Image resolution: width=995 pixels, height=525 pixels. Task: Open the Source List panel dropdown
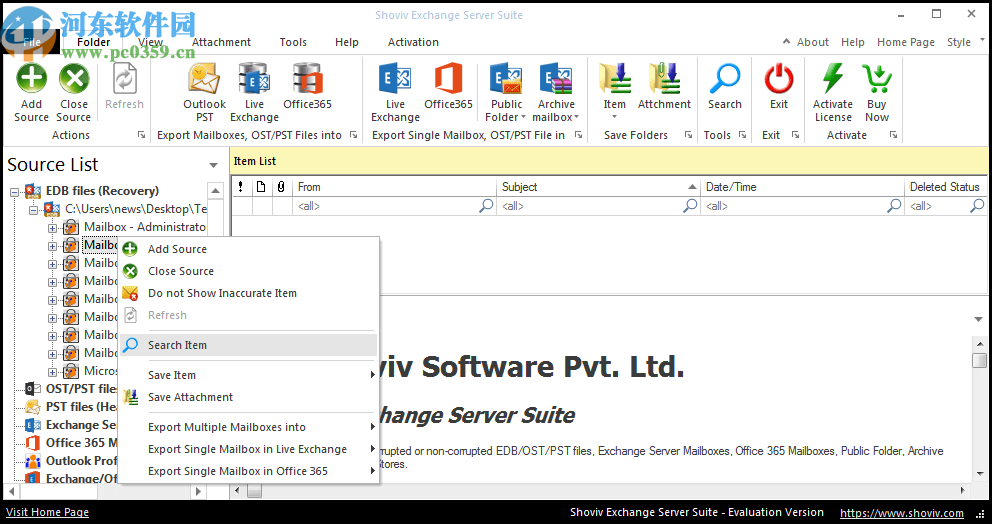tap(213, 165)
